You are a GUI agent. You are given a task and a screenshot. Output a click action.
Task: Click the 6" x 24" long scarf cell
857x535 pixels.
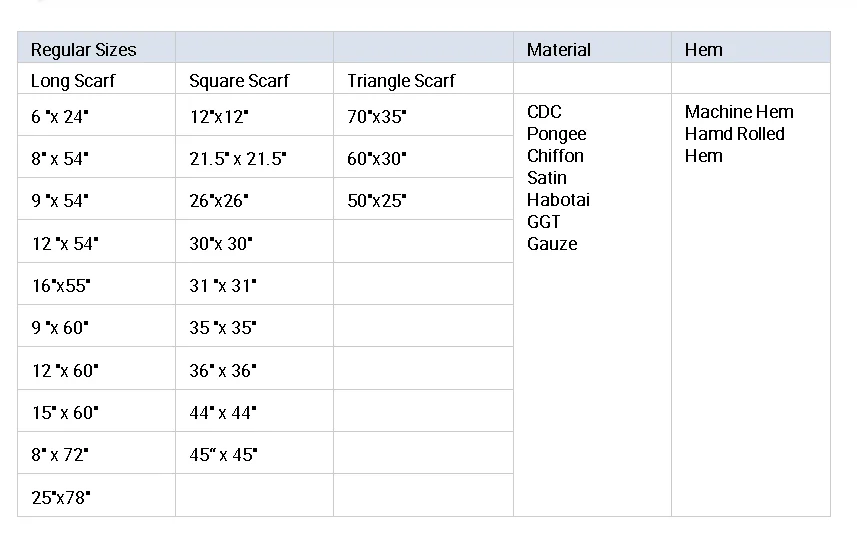tap(60, 117)
